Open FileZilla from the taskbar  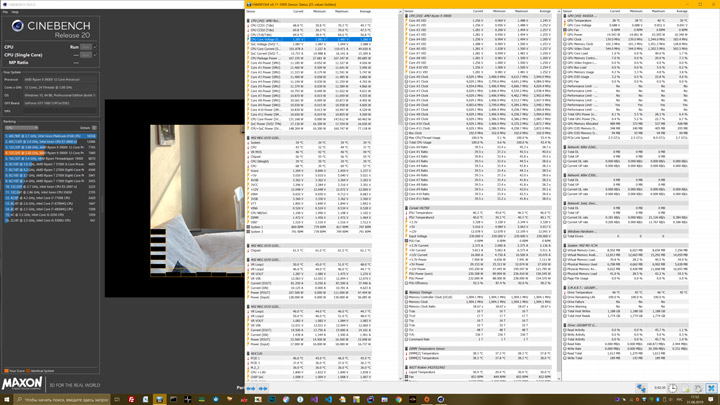pos(131,399)
